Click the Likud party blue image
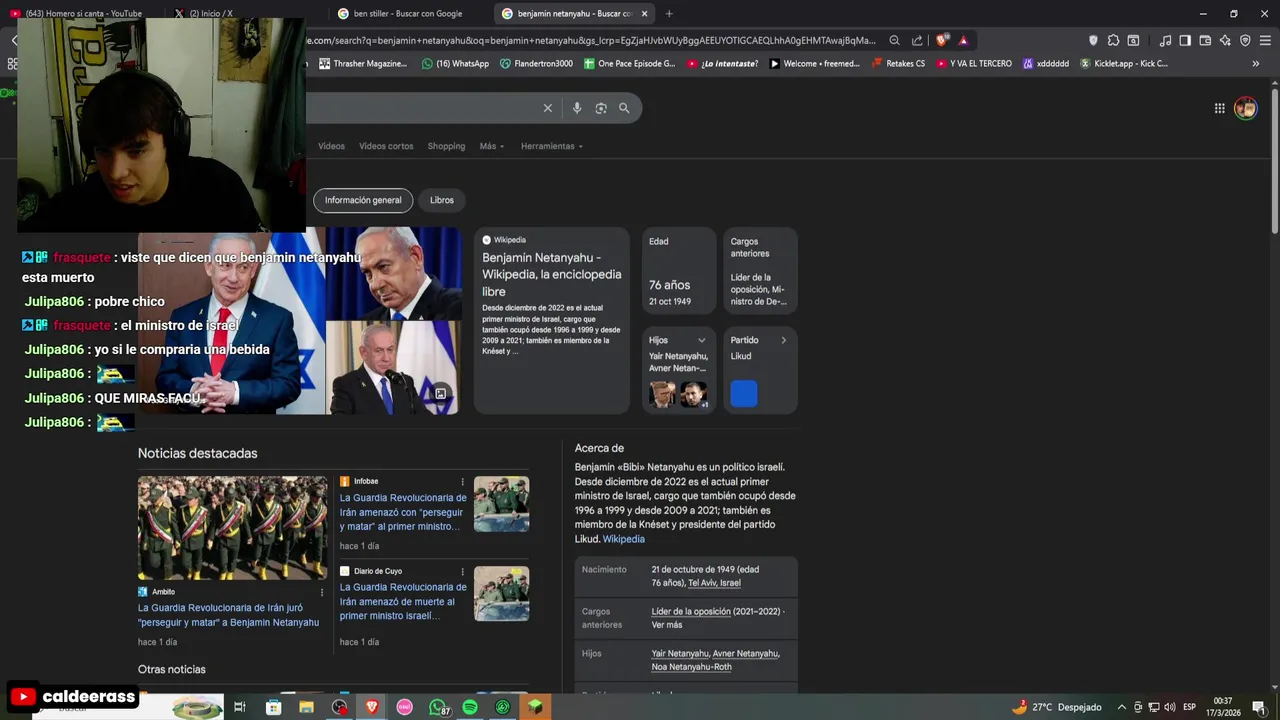 (x=744, y=394)
